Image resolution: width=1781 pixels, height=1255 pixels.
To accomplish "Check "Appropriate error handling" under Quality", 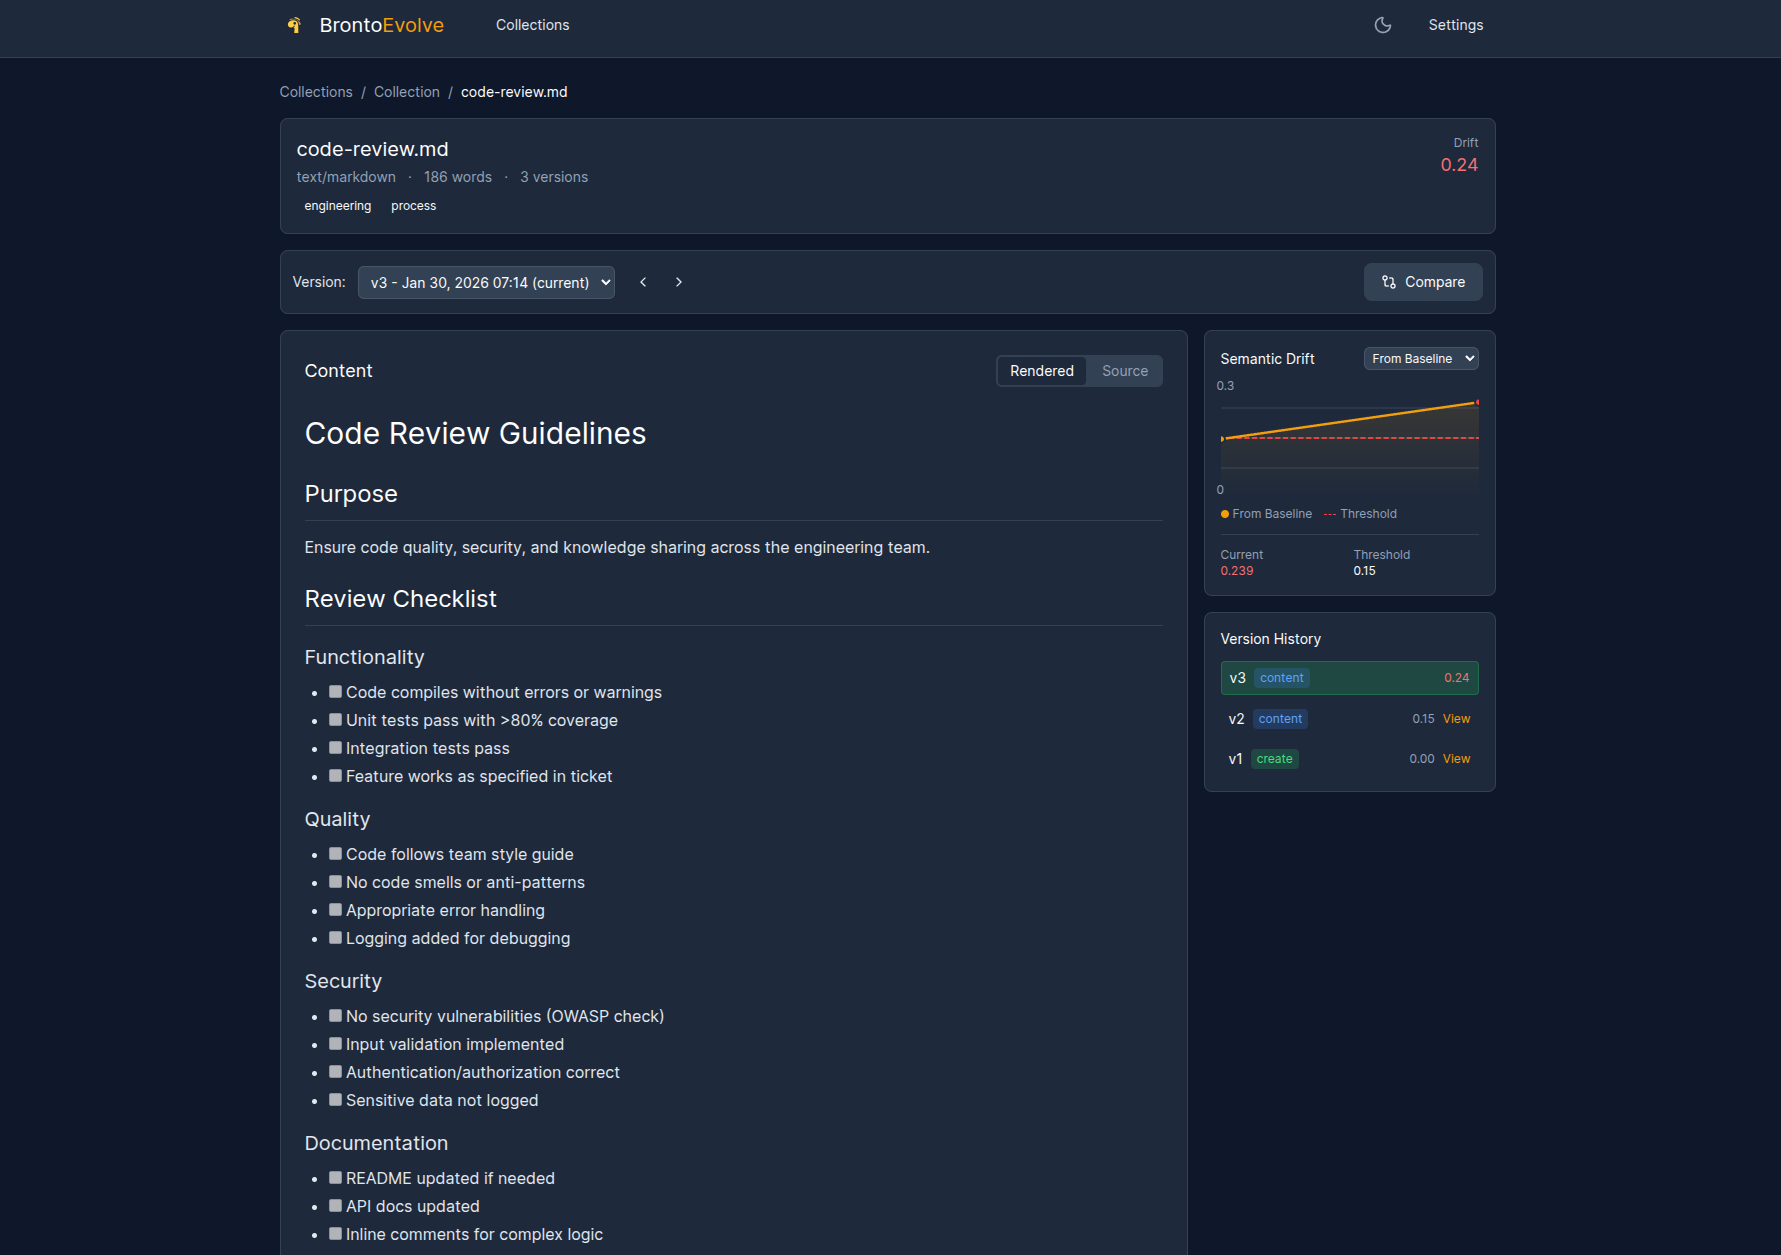I will click(335, 909).
